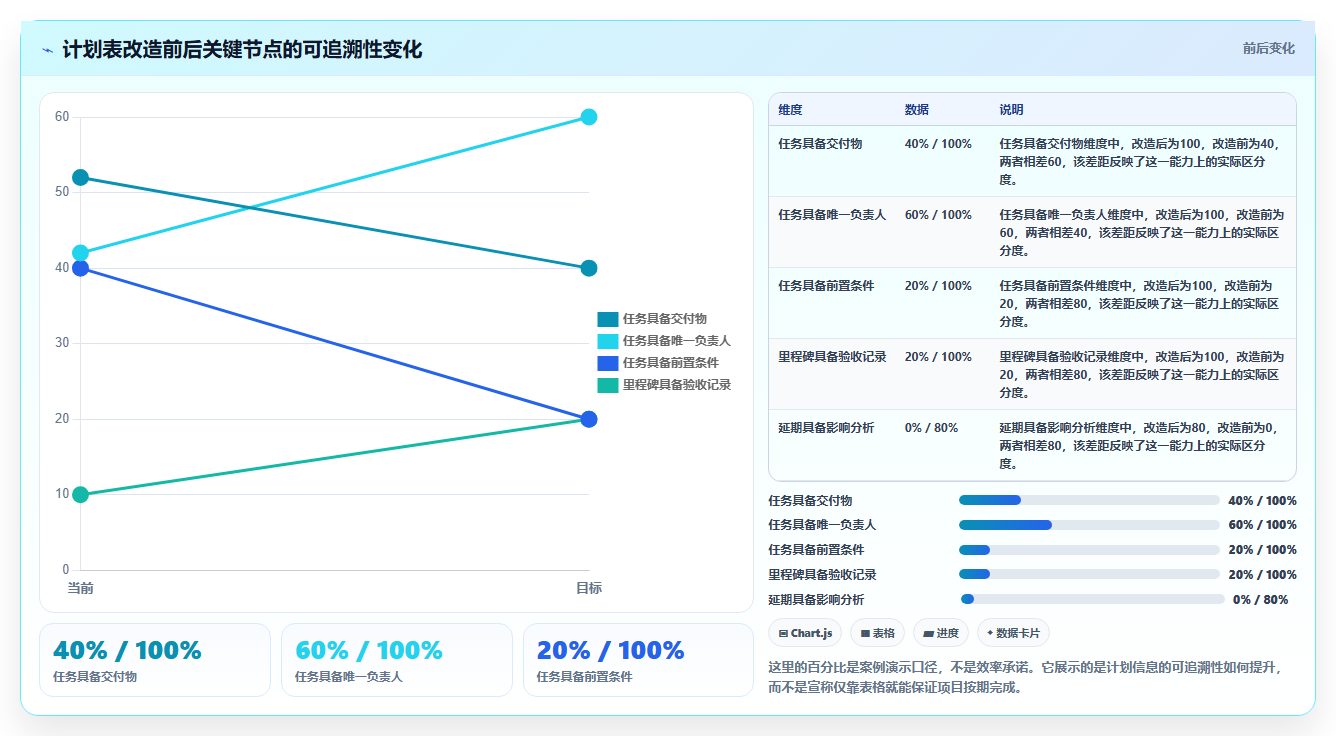Click 任务具备唯一负责人 in the table's first column

[x=832, y=215]
